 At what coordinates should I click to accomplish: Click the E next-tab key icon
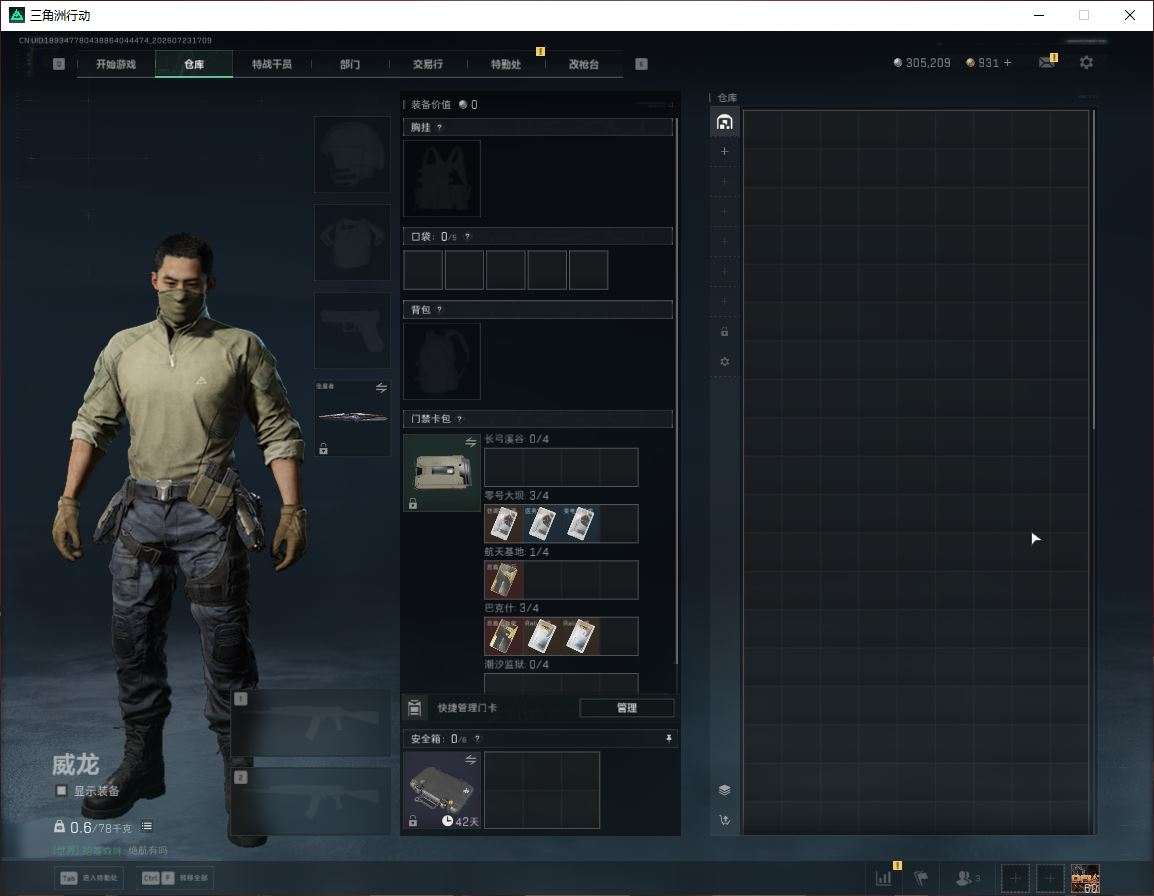pos(641,64)
